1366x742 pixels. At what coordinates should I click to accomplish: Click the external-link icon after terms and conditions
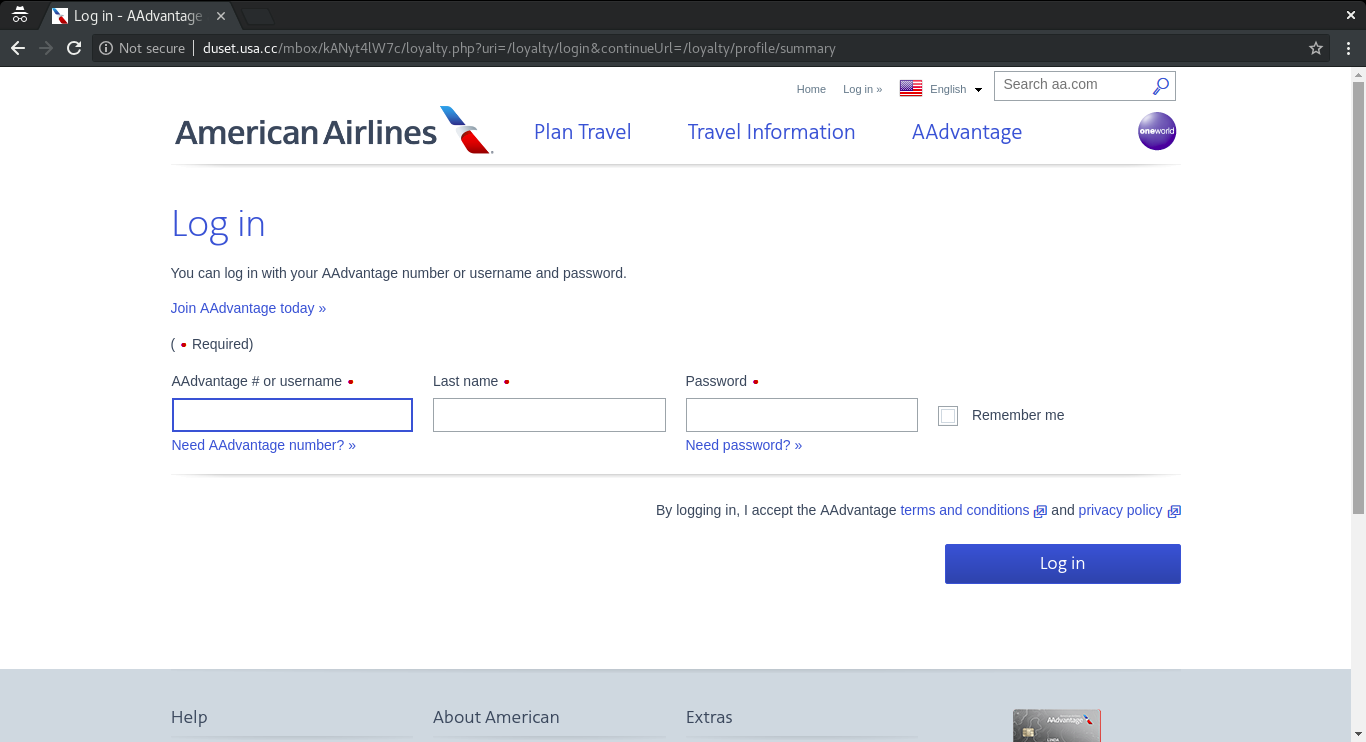pyautogui.click(x=1040, y=511)
